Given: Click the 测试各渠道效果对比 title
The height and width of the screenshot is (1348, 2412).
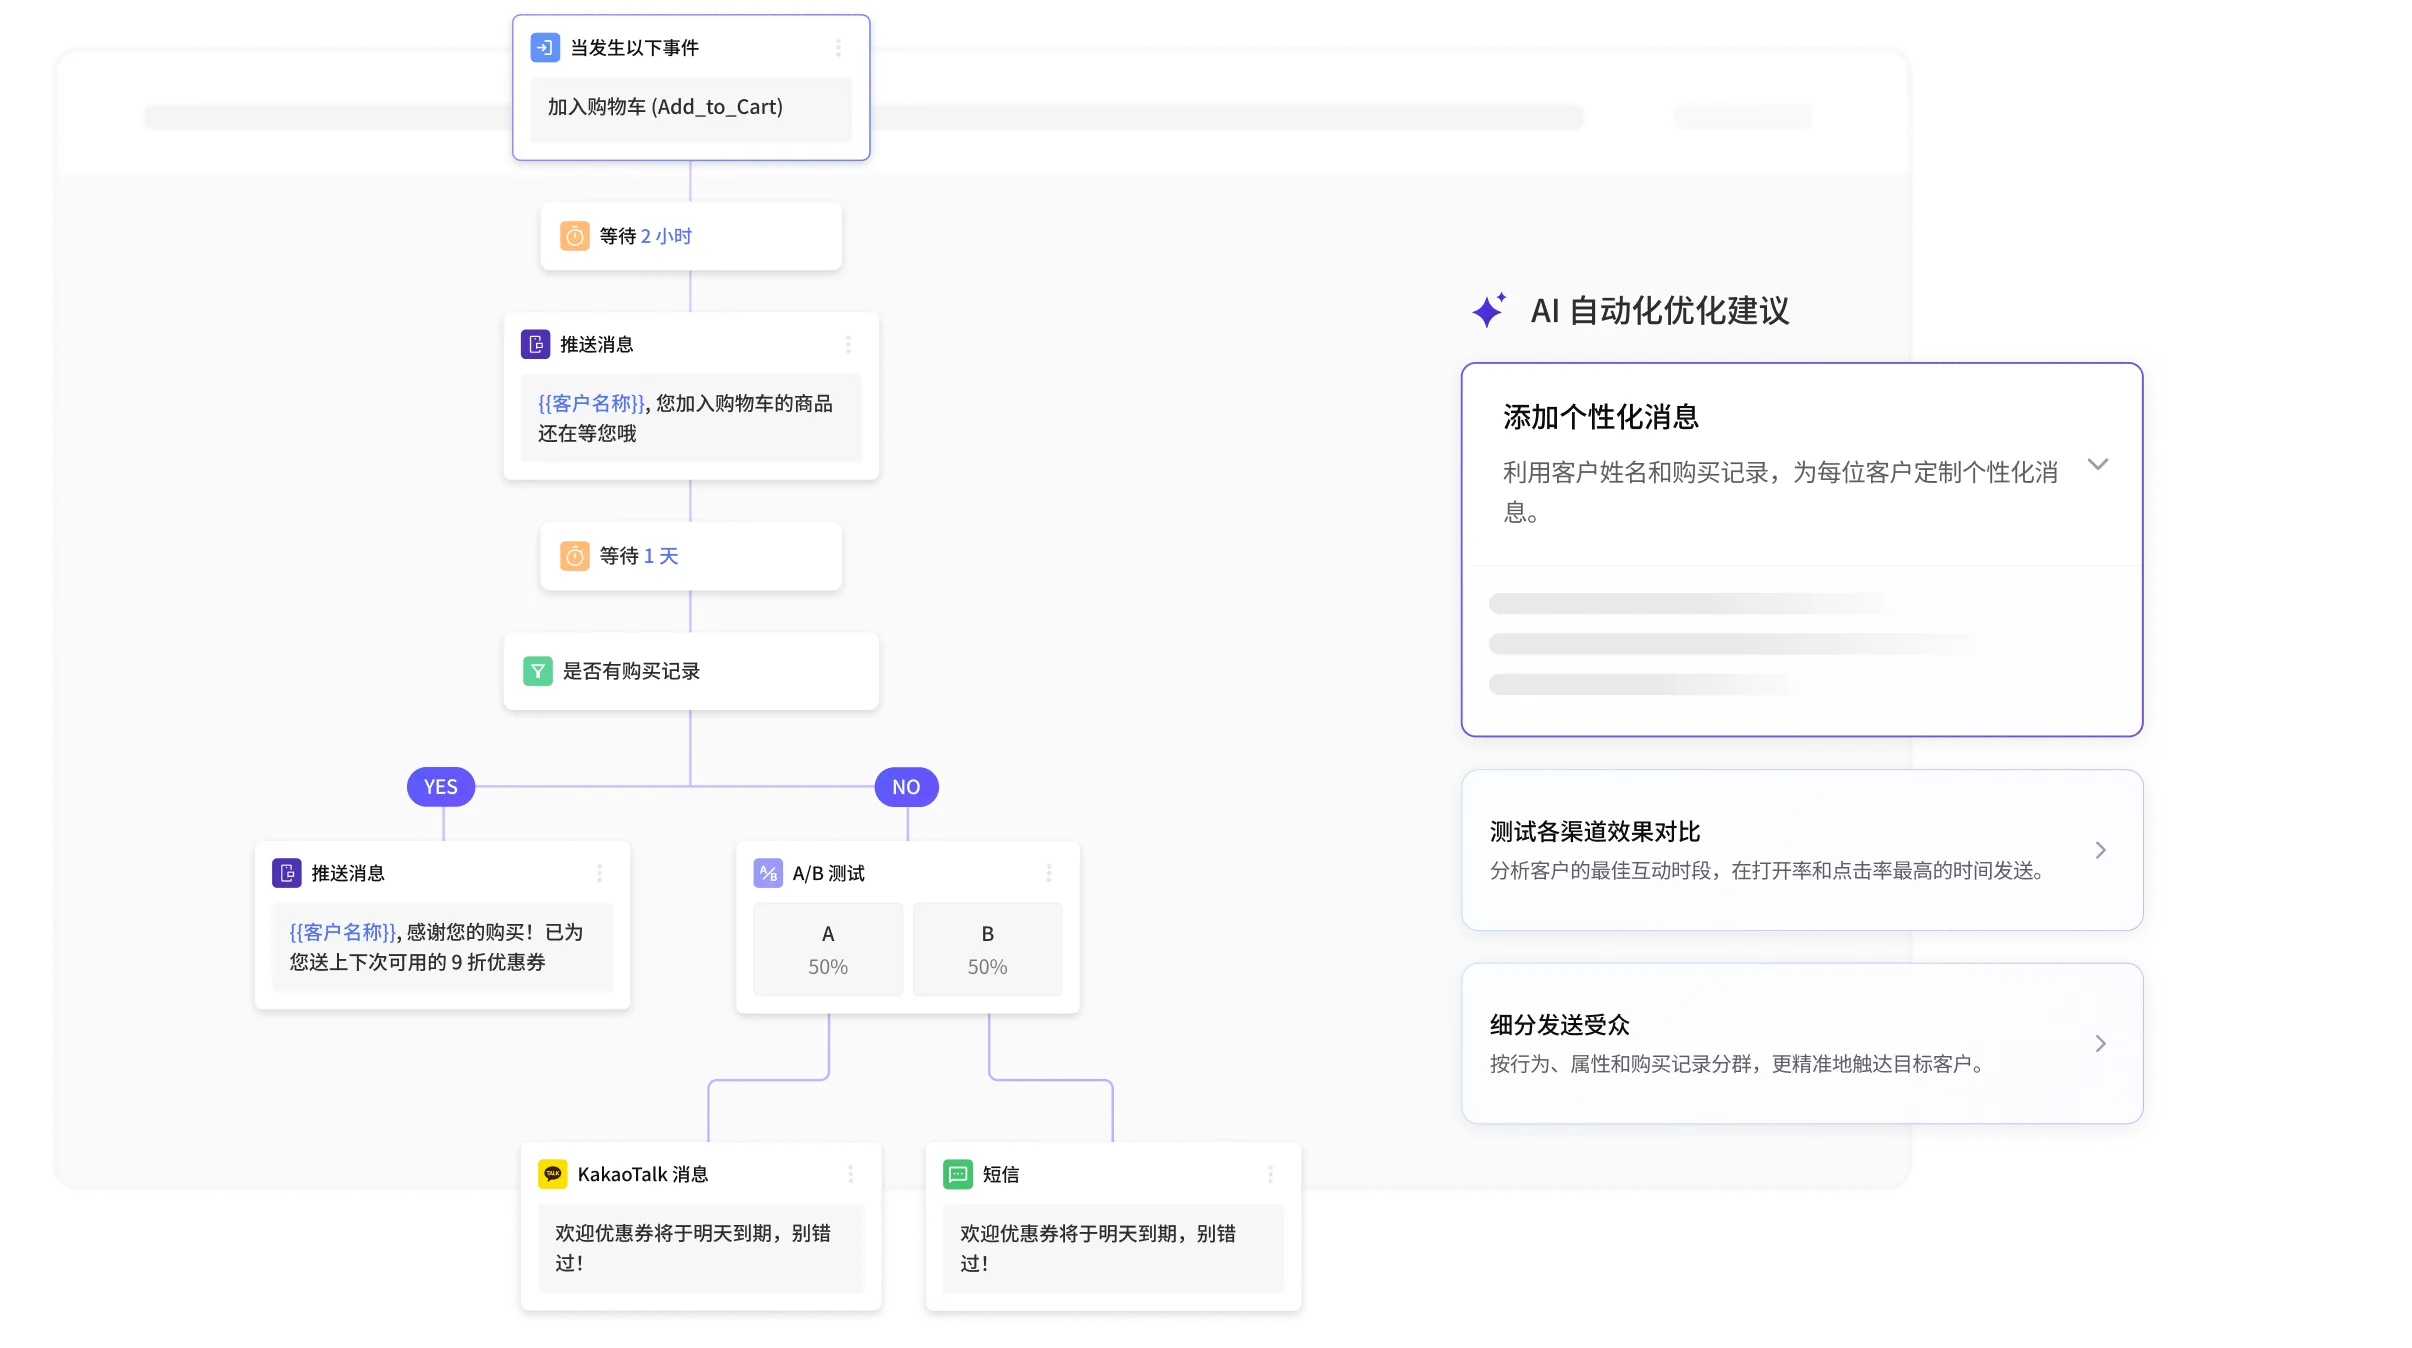Looking at the screenshot, I should (x=1595, y=832).
